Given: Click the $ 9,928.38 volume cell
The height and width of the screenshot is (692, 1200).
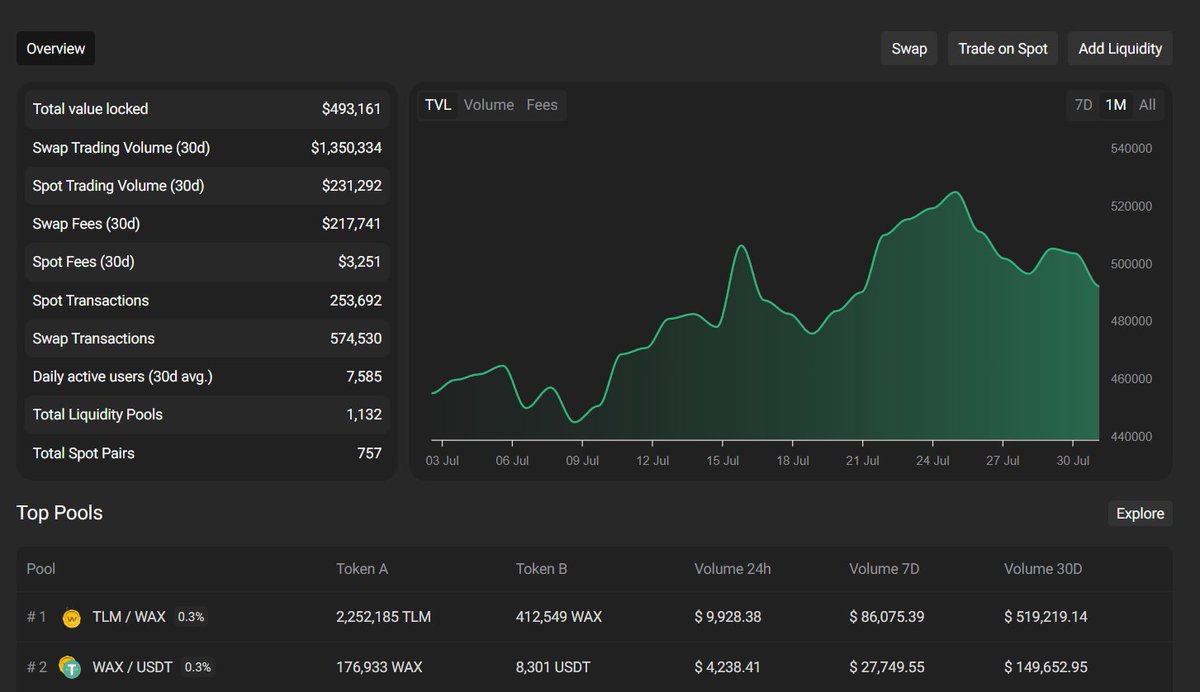Looking at the screenshot, I should tap(728, 617).
